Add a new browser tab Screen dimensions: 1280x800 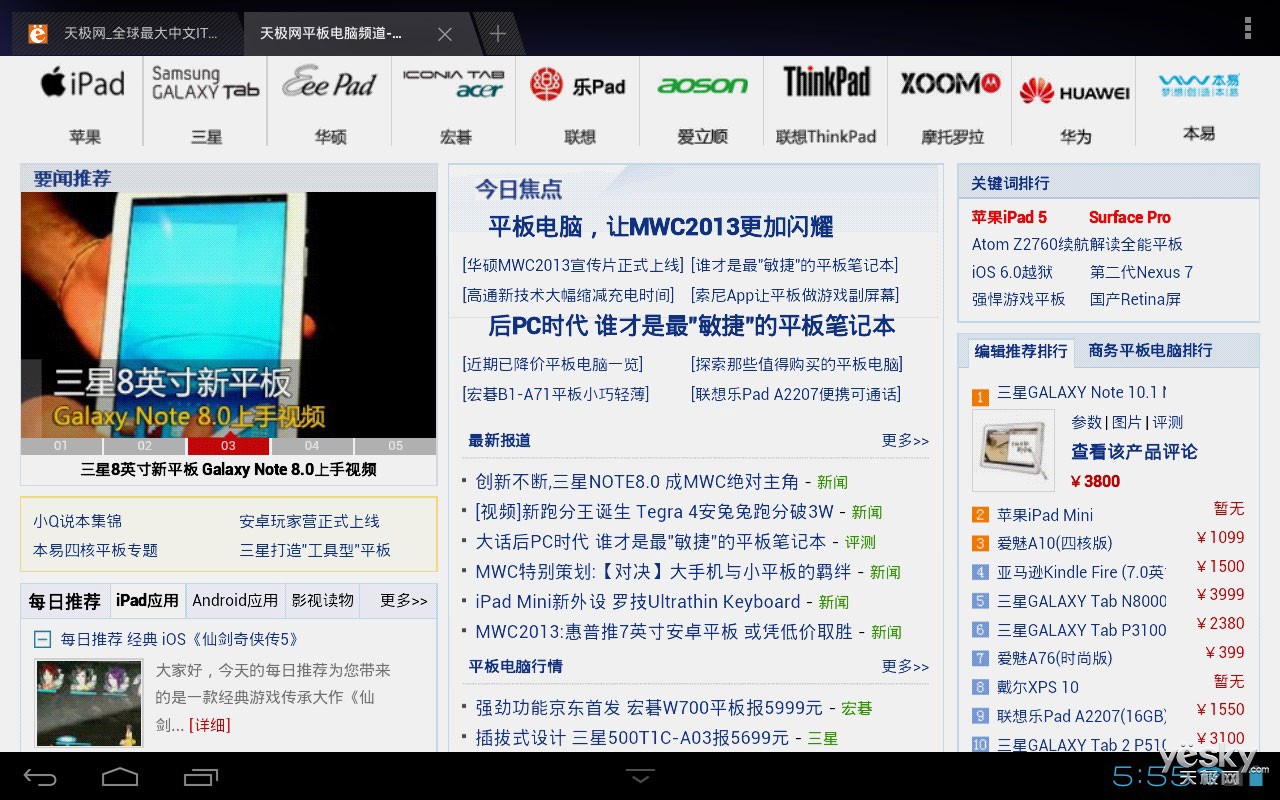pyautogui.click(x=497, y=34)
